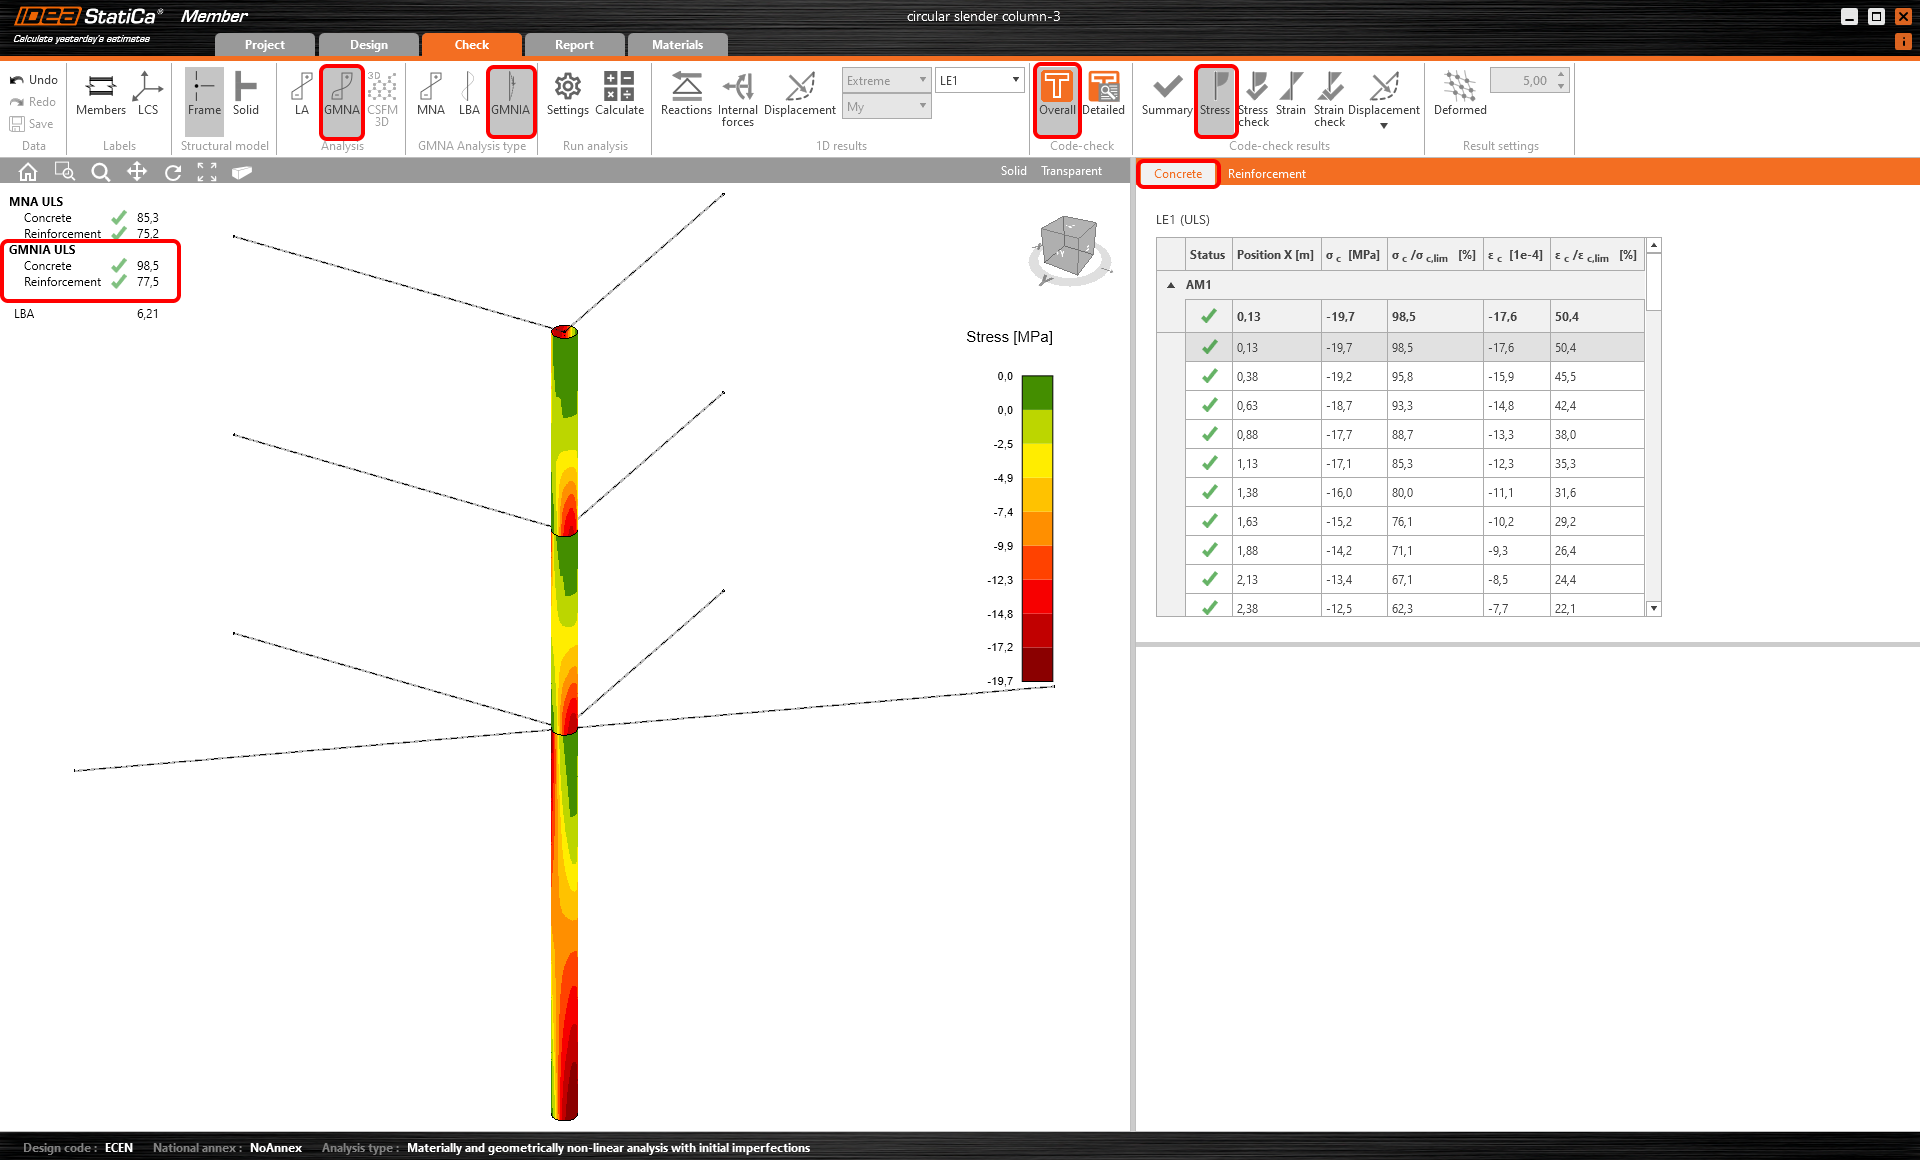This screenshot has width=1920, height=1160.
Task: Switch to the Report tab
Action: pyautogui.click(x=574, y=45)
